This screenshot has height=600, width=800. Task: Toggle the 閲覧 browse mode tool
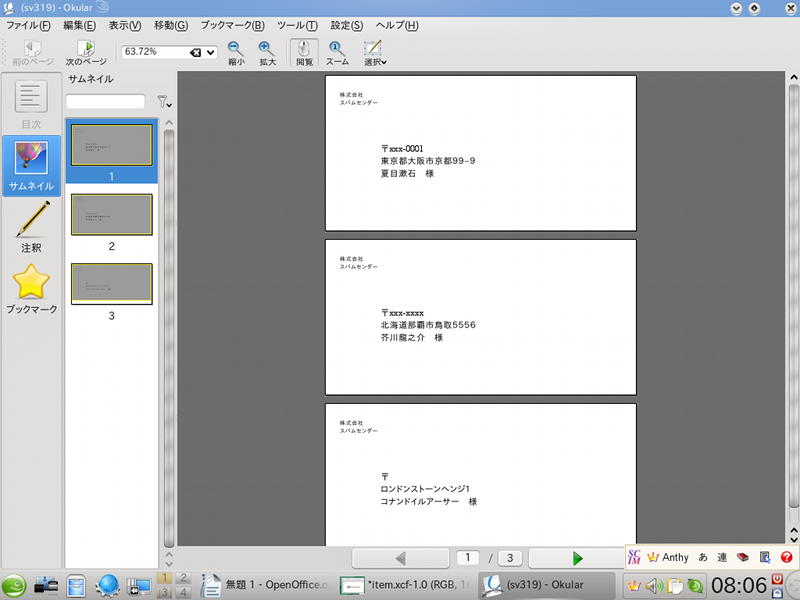(304, 52)
